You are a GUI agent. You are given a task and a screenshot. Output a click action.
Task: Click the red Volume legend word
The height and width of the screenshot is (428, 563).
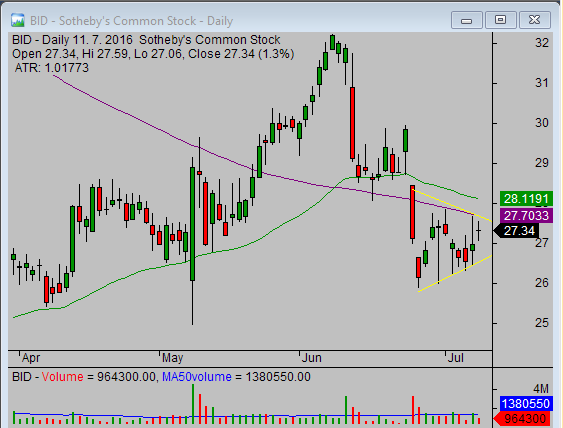62,377
